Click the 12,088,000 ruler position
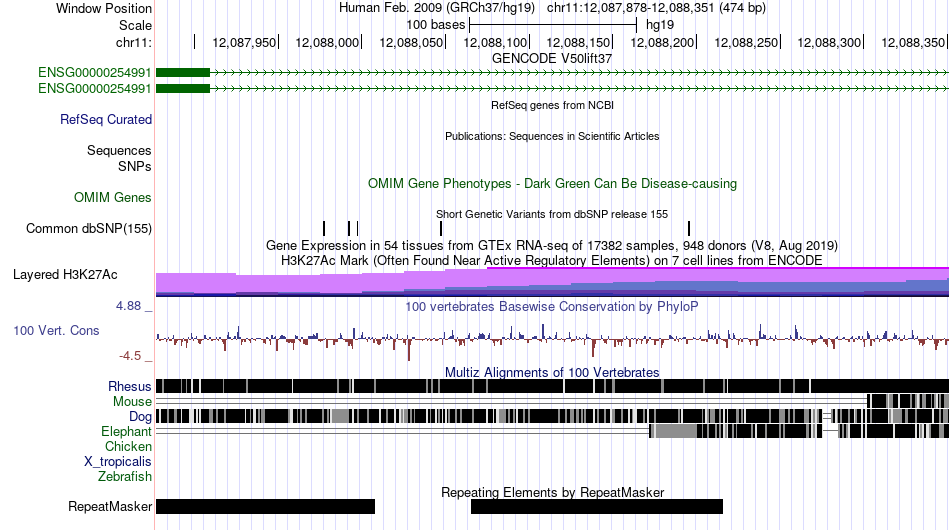The image size is (950, 530). (x=327, y=42)
